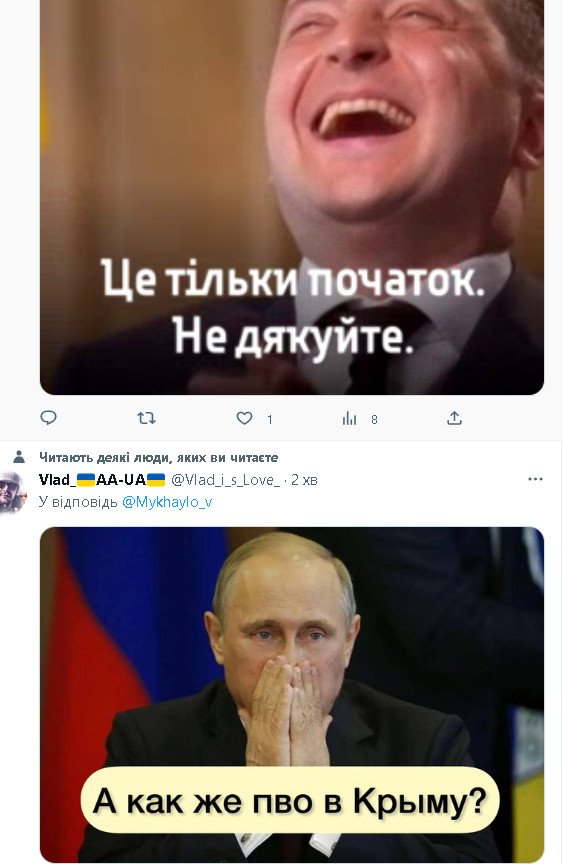Screen dimensions: 563x864
Task: Click the Ukrainian flag emoji after 'Vlad_'
Action: (85, 480)
